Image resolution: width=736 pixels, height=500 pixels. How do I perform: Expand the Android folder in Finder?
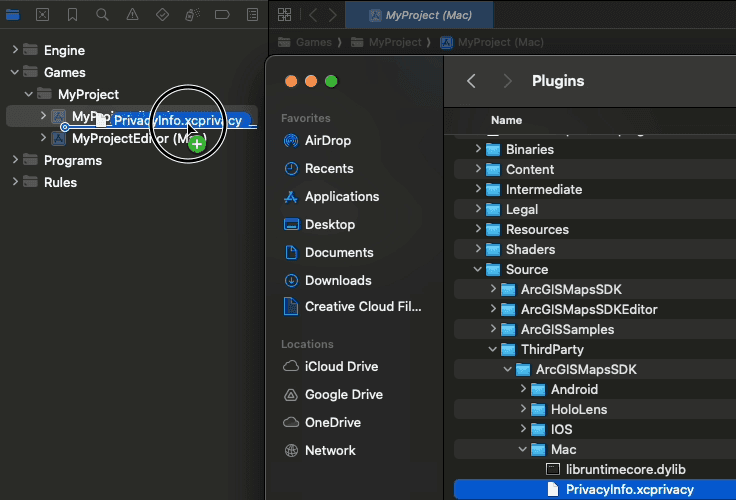point(523,389)
